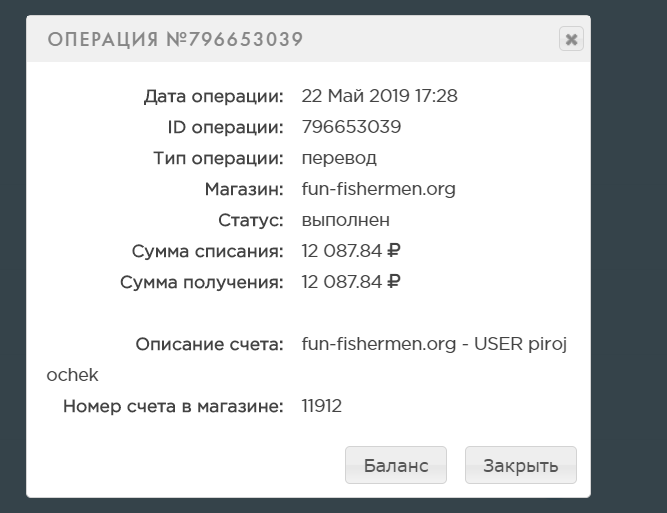Click the Тип операции value перевод

[x=339, y=158]
